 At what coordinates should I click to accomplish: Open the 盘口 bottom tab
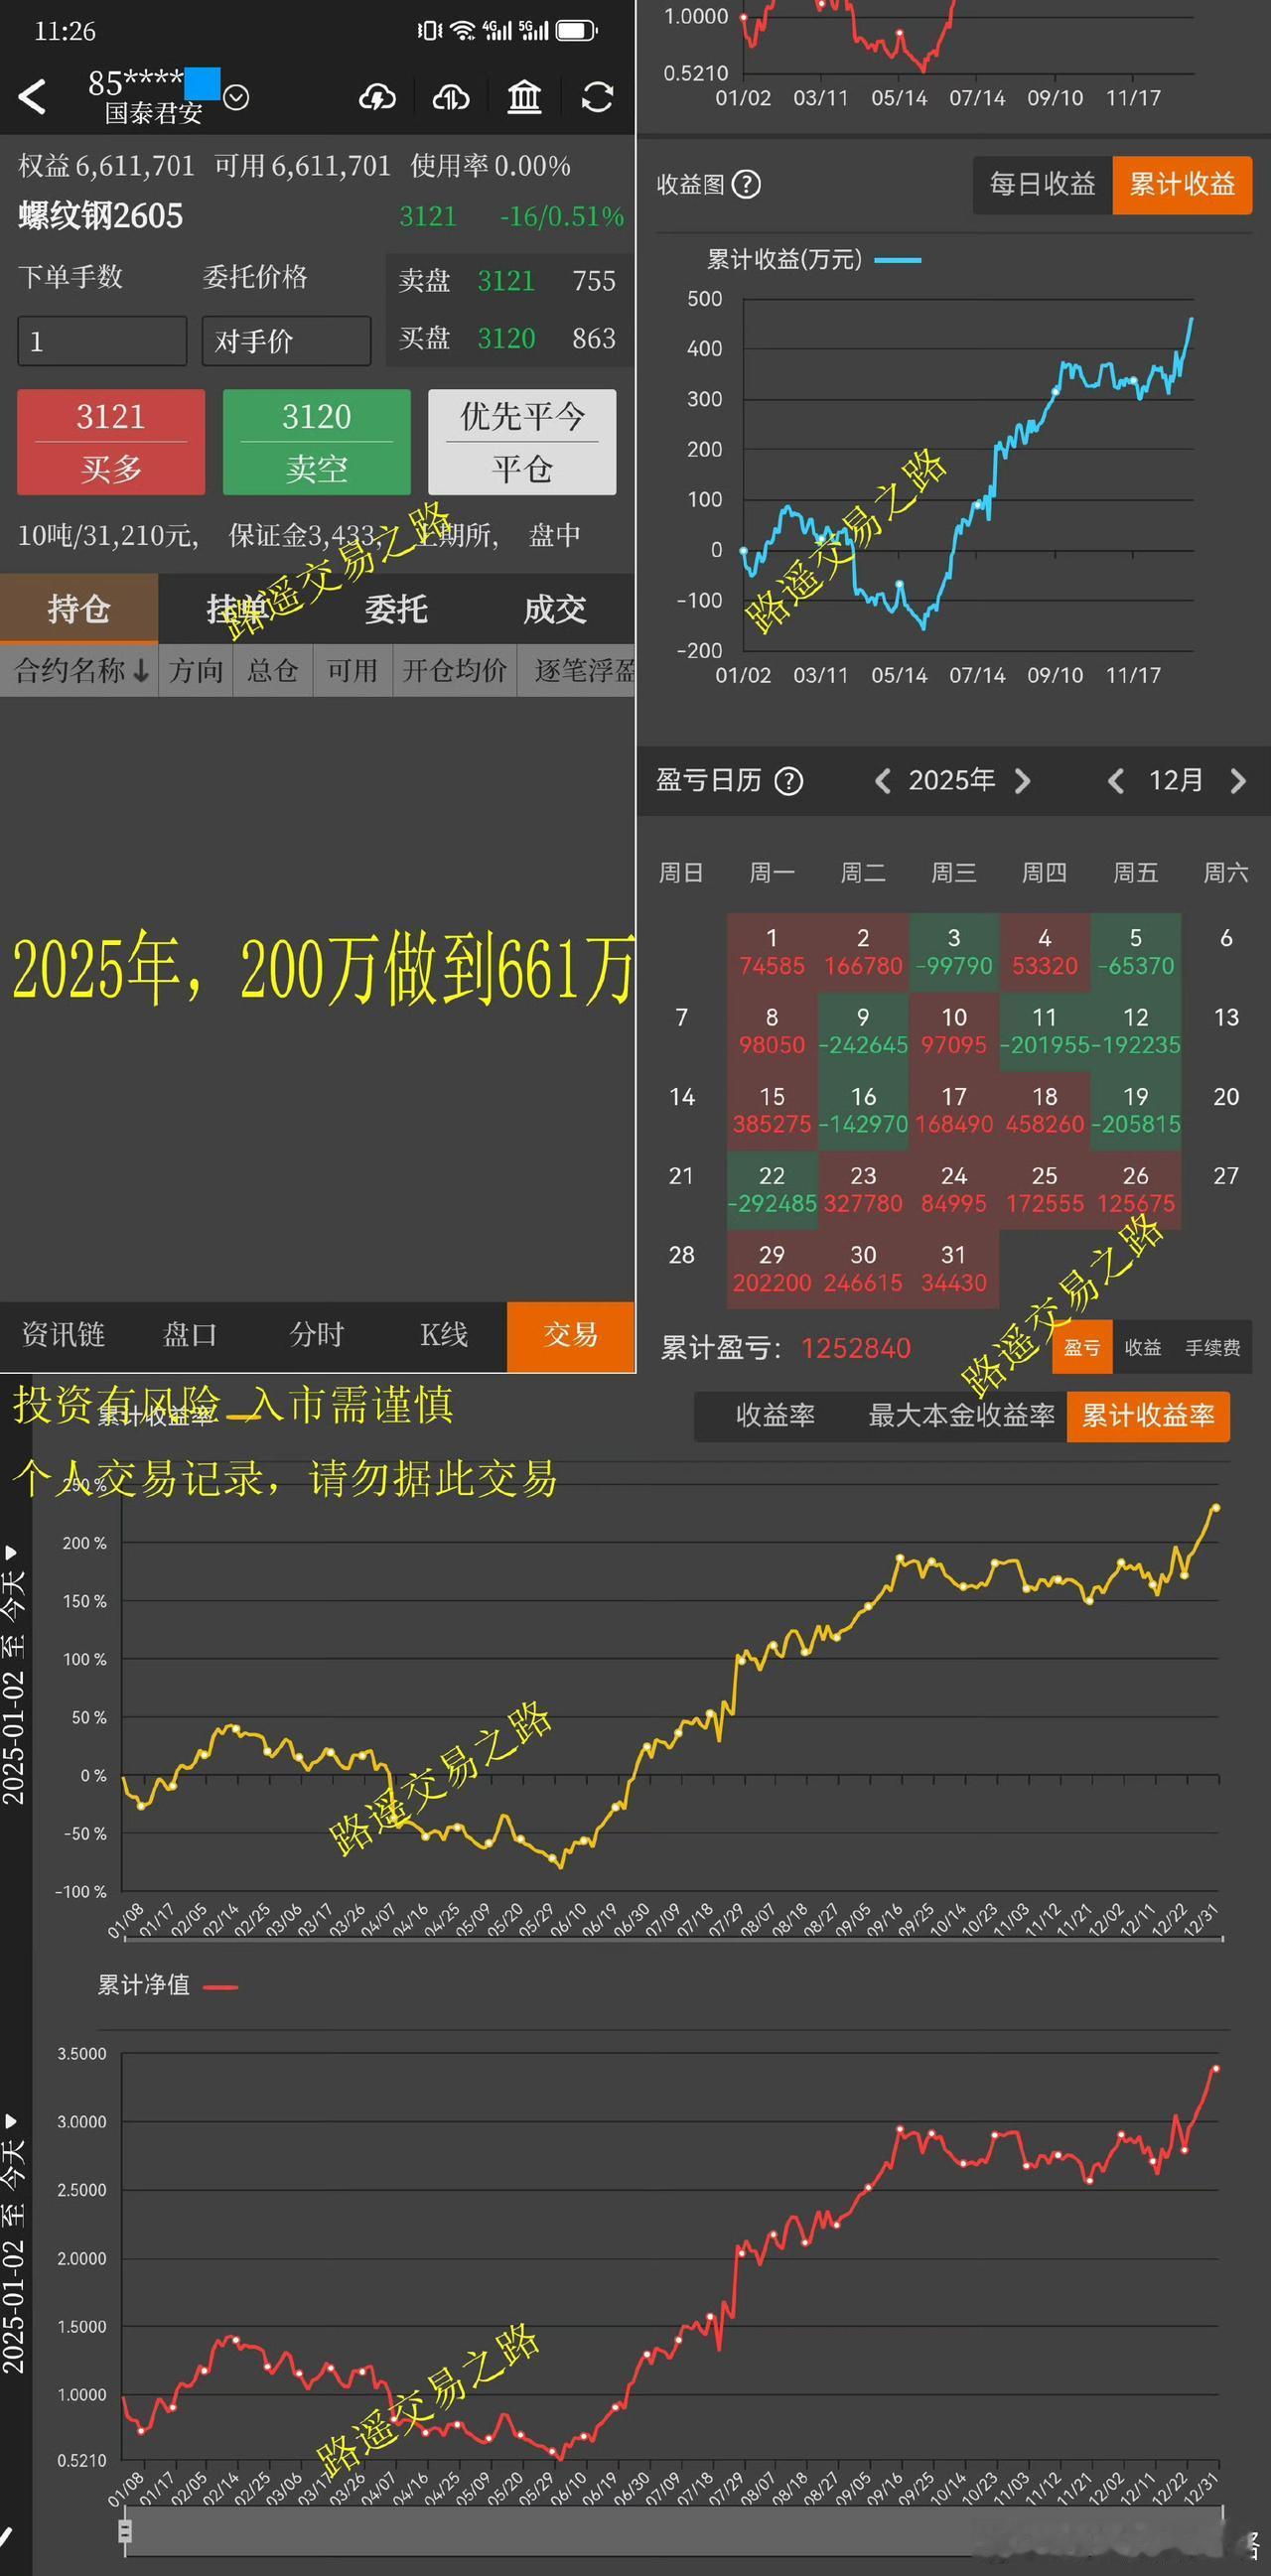pyautogui.click(x=190, y=1335)
